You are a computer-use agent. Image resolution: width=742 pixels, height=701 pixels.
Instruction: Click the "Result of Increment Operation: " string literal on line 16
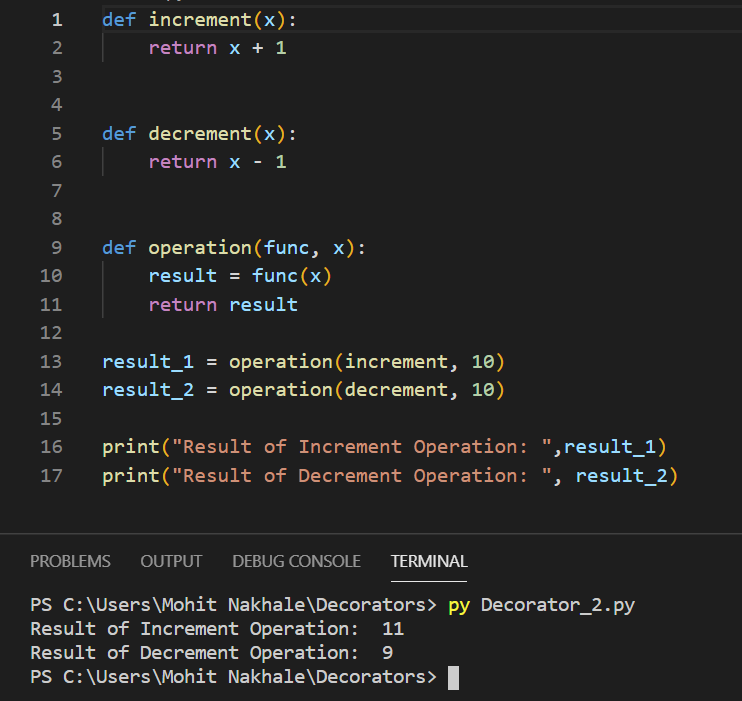pyautogui.click(x=362, y=447)
